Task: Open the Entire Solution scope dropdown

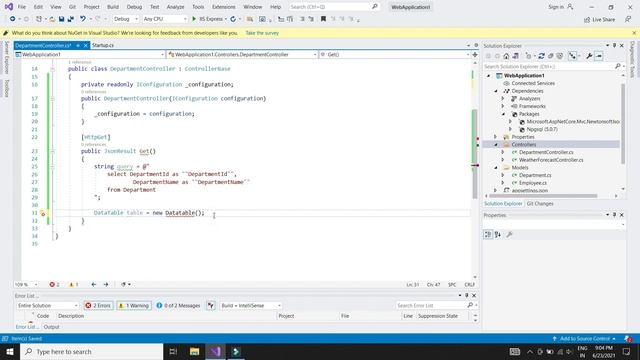Action: 47,305
